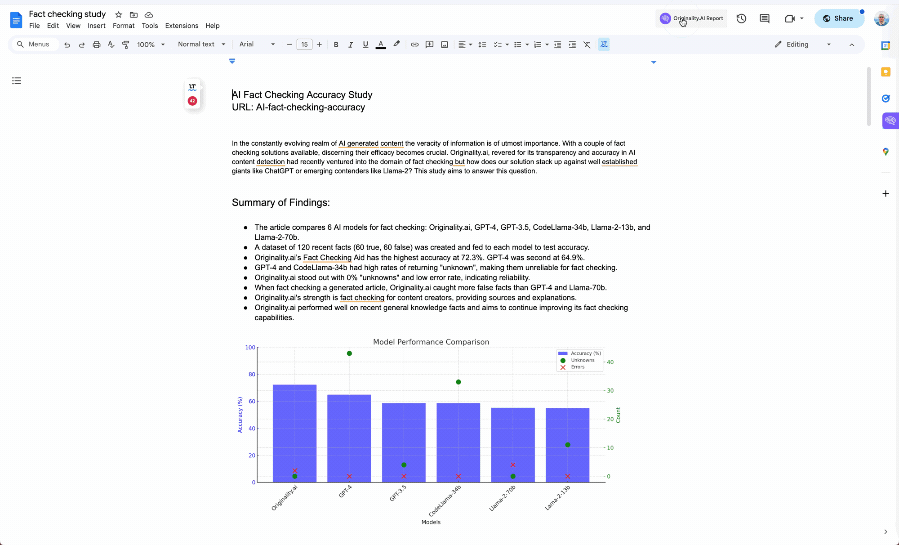Open the Editing mode dropdown

pos(802,45)
